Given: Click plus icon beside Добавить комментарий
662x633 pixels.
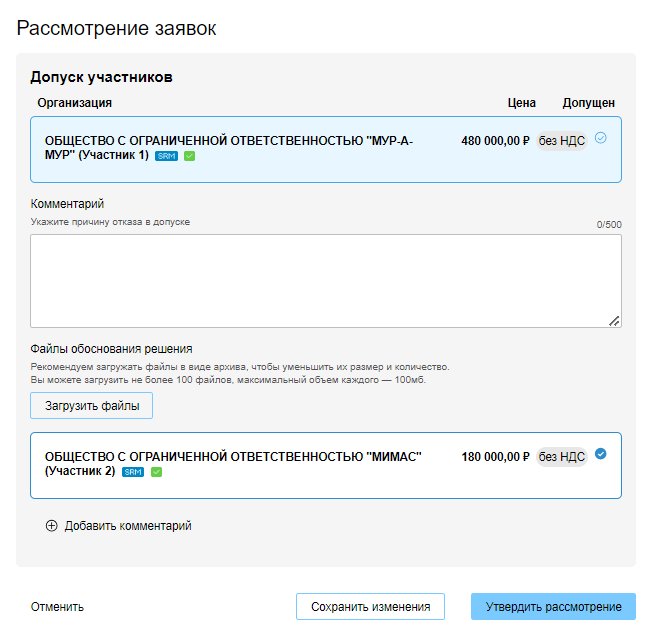Looking at the screenshot, I should (x=51, y=526).
